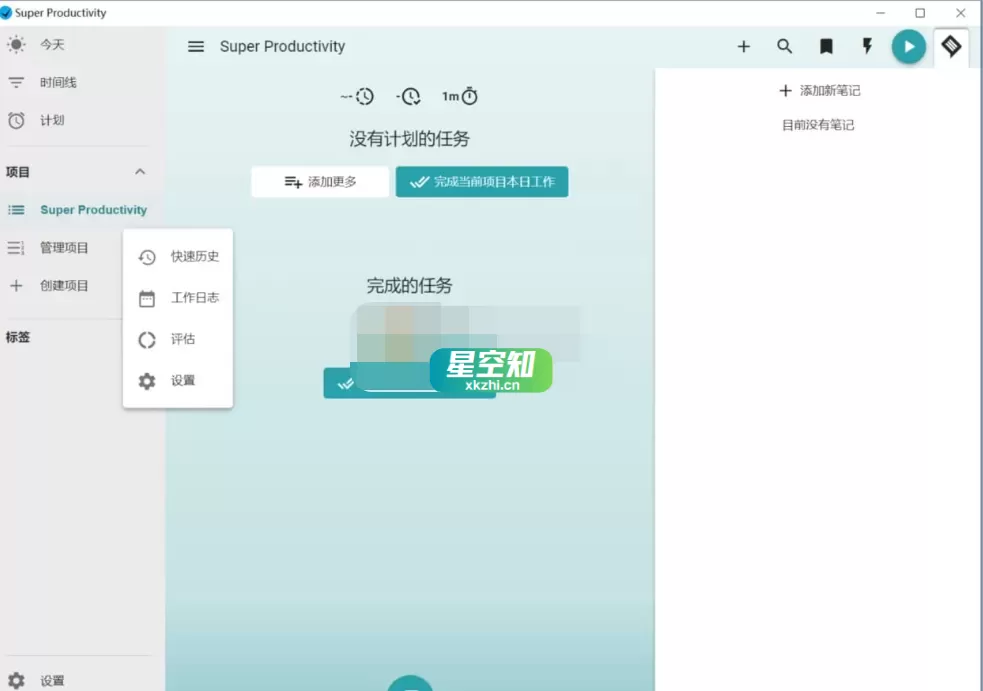Click the bookmark icon at top
This screenshot has width=983, height=691.
point(826,46)
